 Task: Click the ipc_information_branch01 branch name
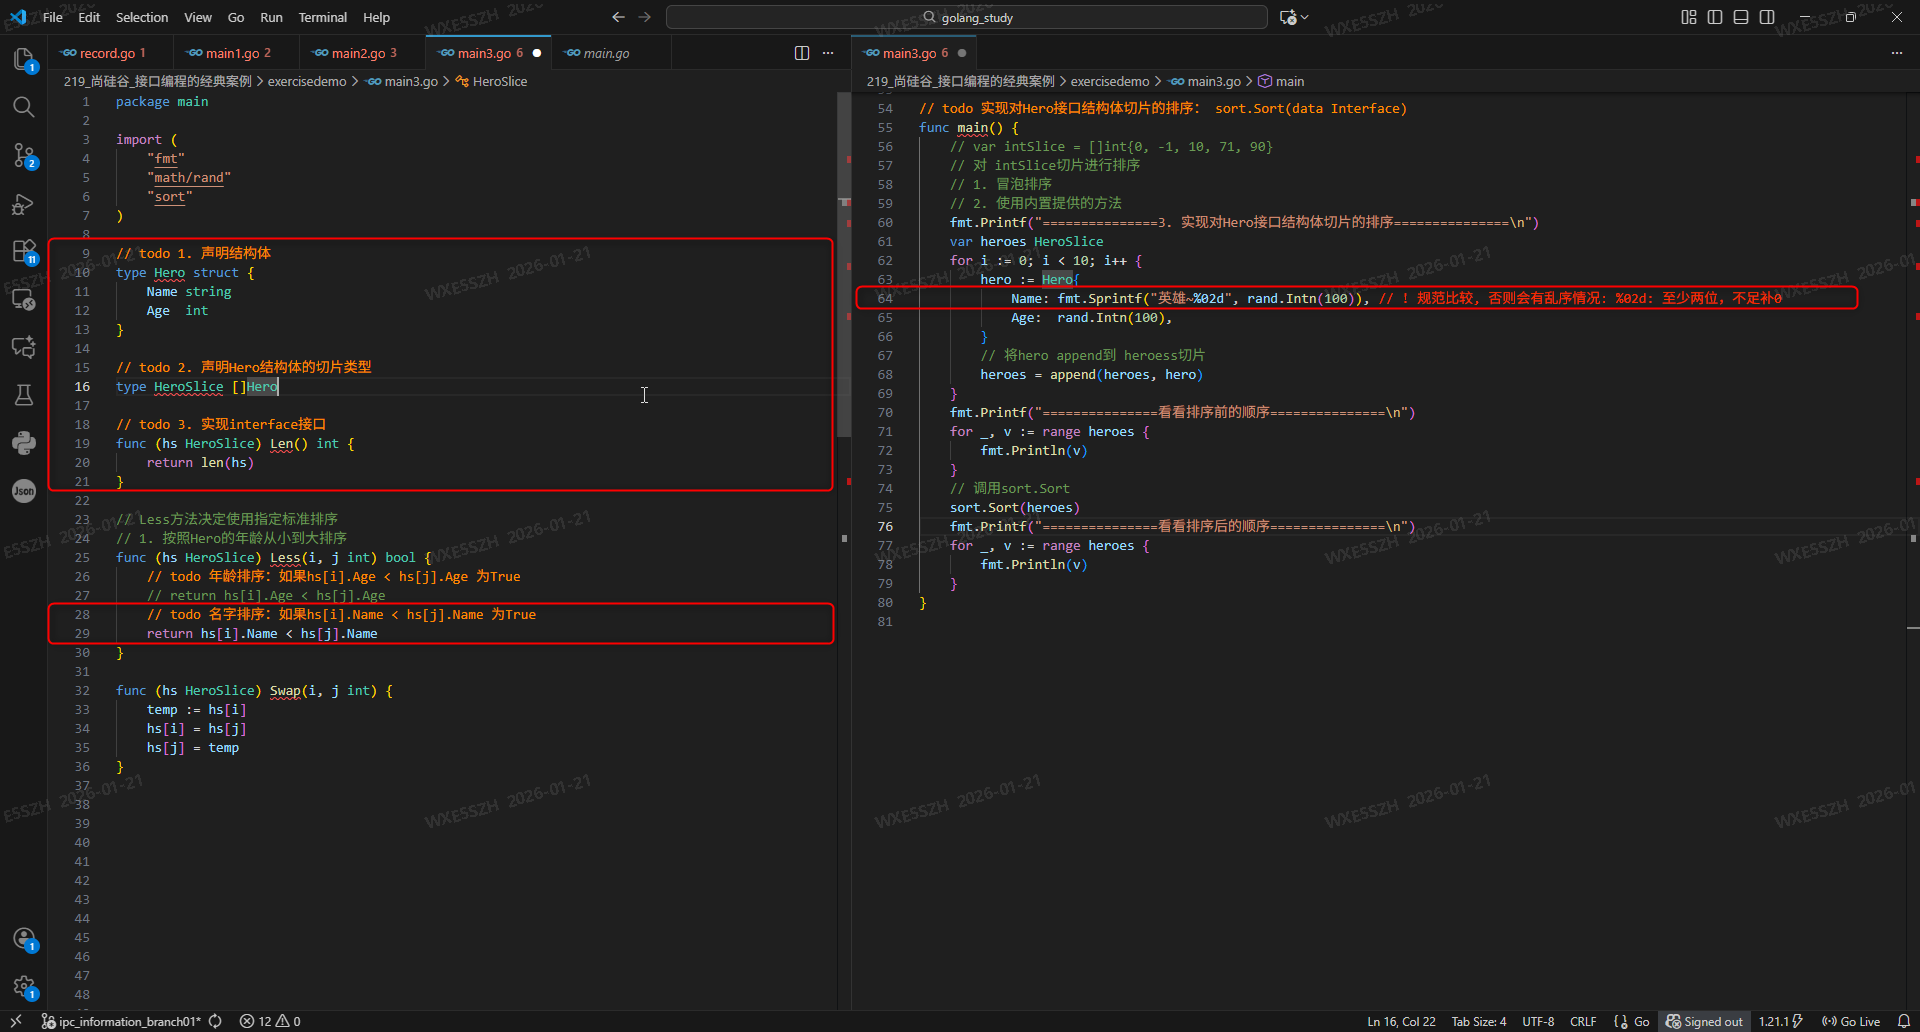point(121,1021)
